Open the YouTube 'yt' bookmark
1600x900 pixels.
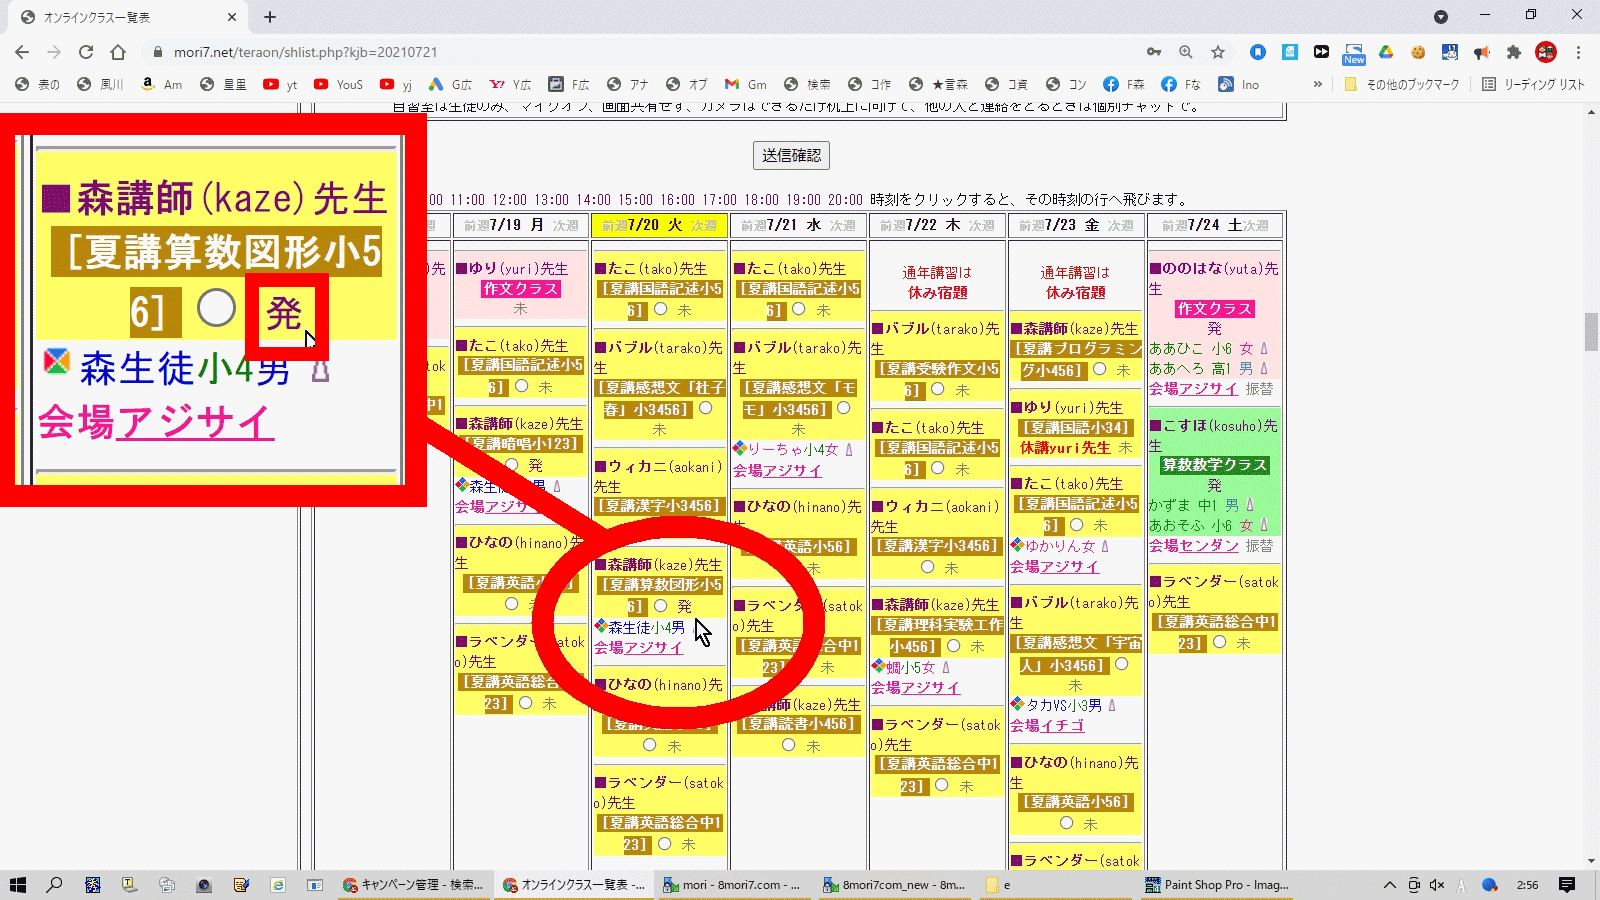[x=280, y=84]
